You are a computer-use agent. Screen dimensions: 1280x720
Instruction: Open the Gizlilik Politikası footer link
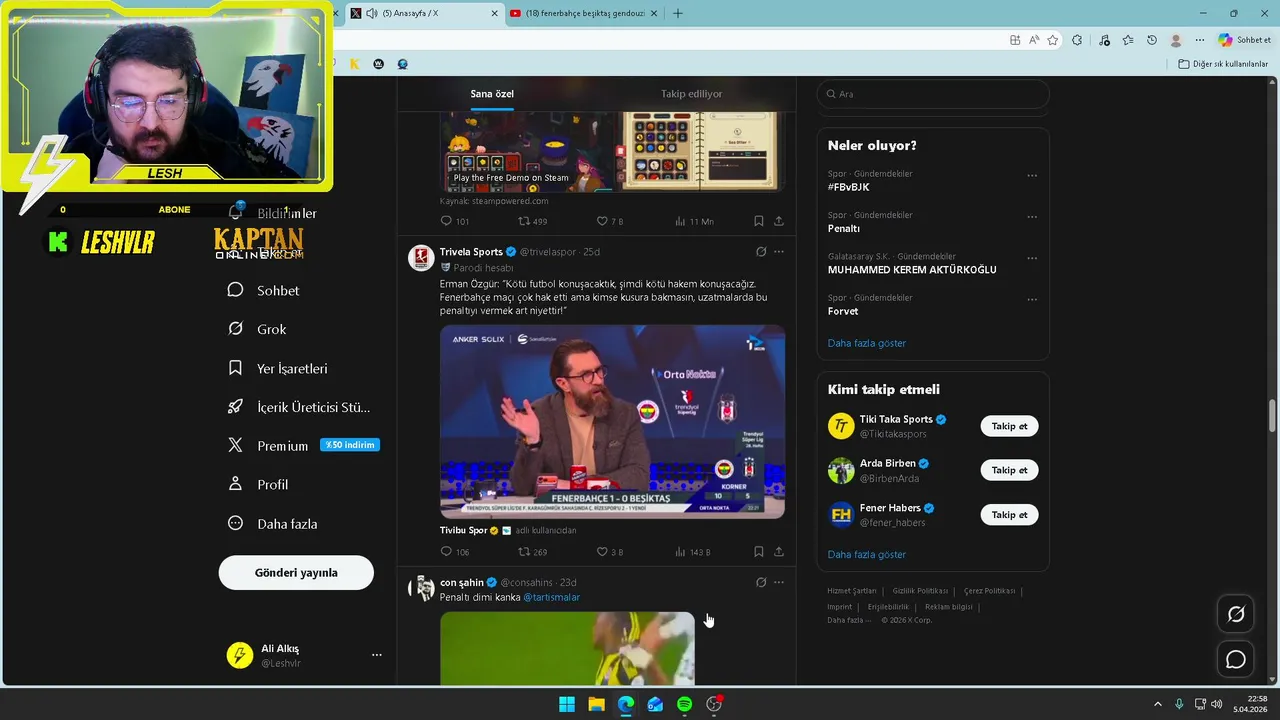(920, 591)
